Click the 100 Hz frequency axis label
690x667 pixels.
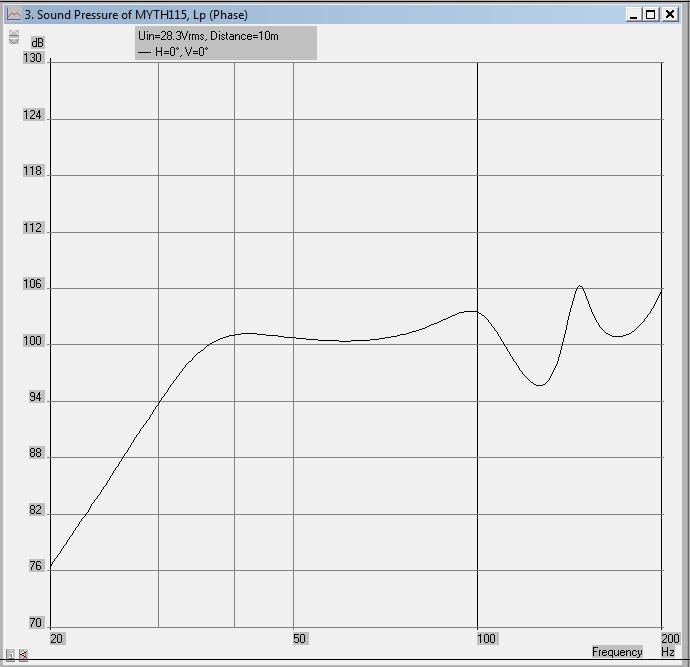click(x=487, y=638)
